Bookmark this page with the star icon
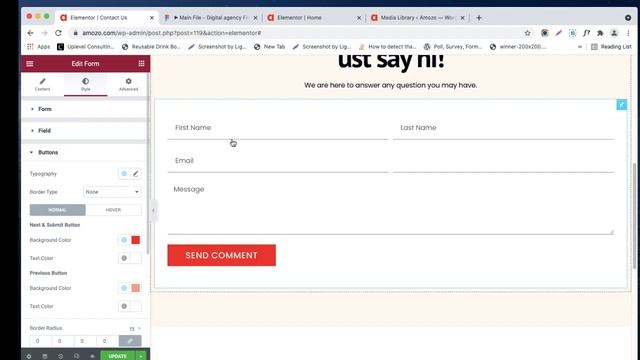Viewport: 640px width, 360px height. click(527, 33)
